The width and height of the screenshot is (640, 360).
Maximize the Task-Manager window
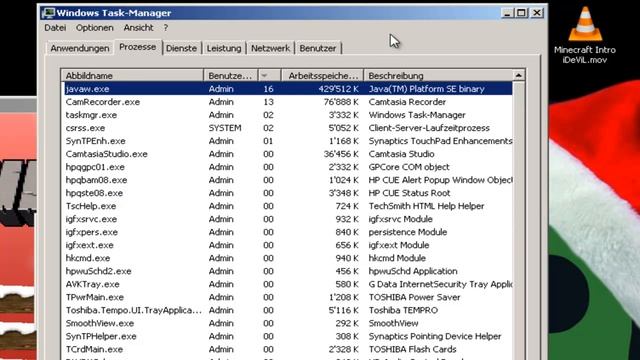pyautogui.click(x=522, y=13)
